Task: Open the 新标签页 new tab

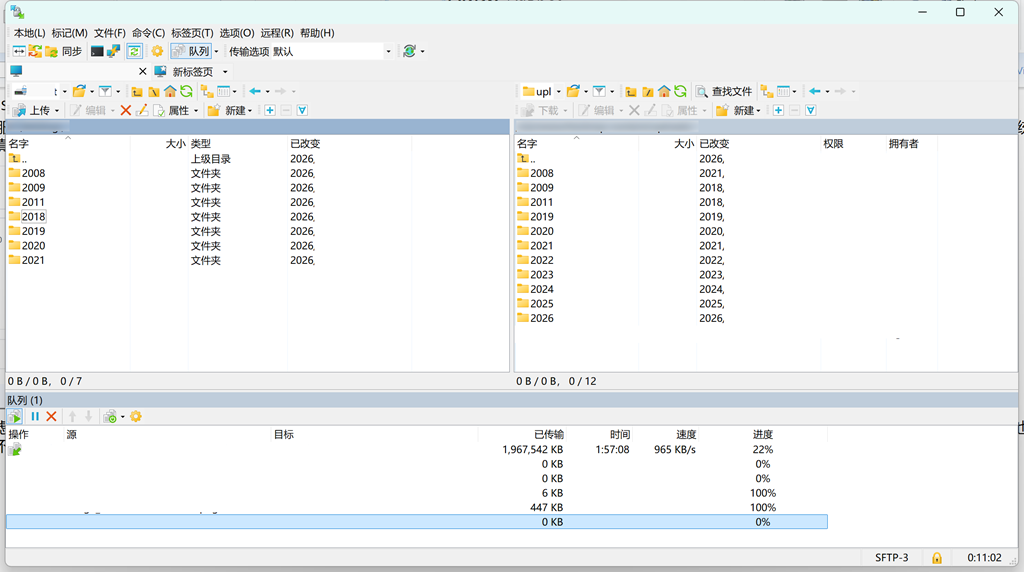Action: pyautogui.click(x=192, y=72)
